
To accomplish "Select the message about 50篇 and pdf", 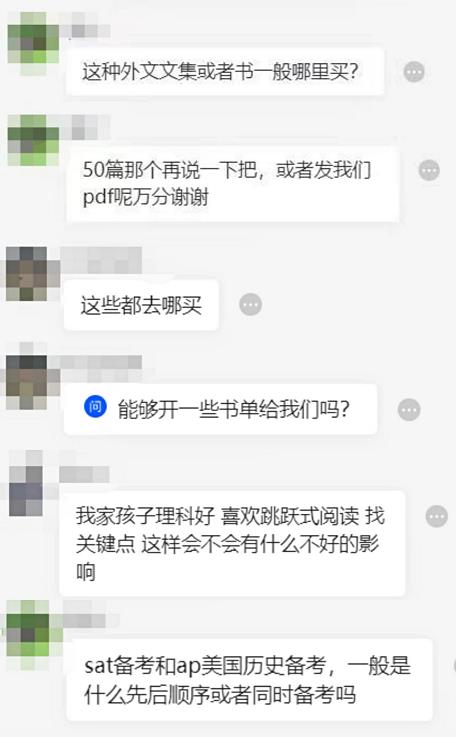I will (233, 184).
